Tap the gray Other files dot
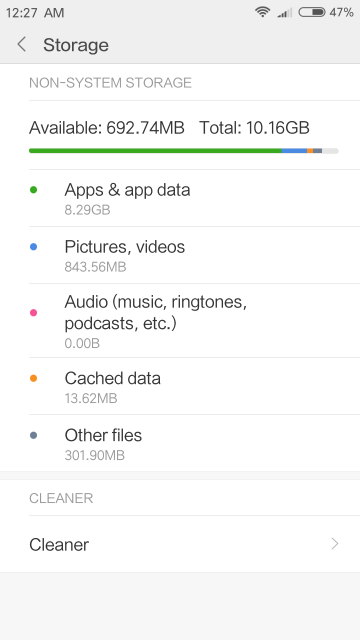This screenshot has height=640, width=360. point(33,436)
